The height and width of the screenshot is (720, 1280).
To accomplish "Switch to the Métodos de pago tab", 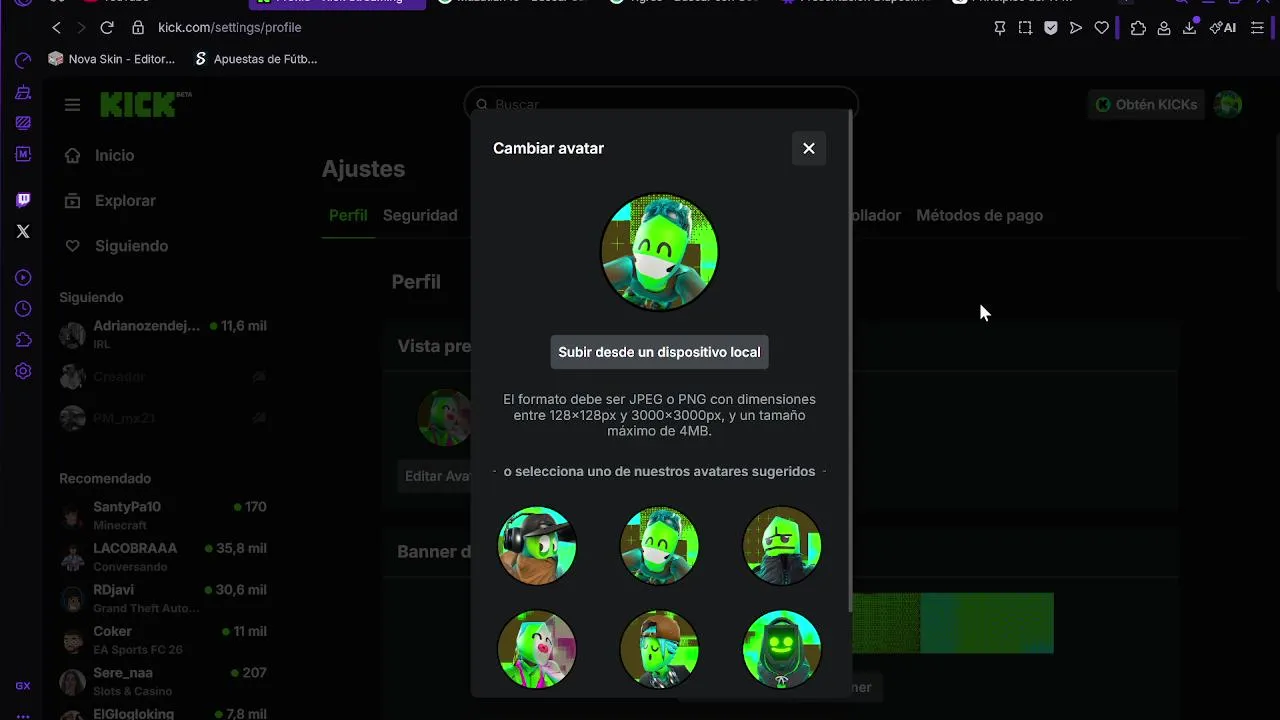I will coord(979,215).
